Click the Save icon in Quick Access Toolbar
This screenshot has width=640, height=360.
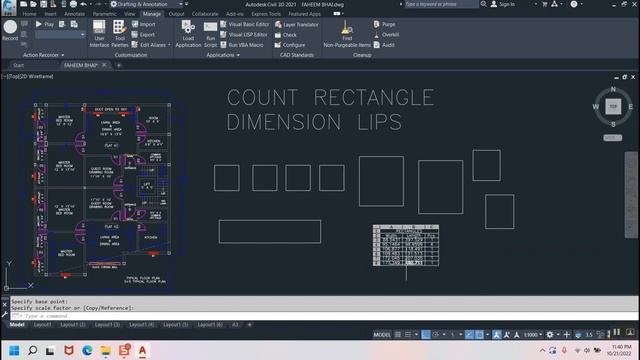point(43,4)
